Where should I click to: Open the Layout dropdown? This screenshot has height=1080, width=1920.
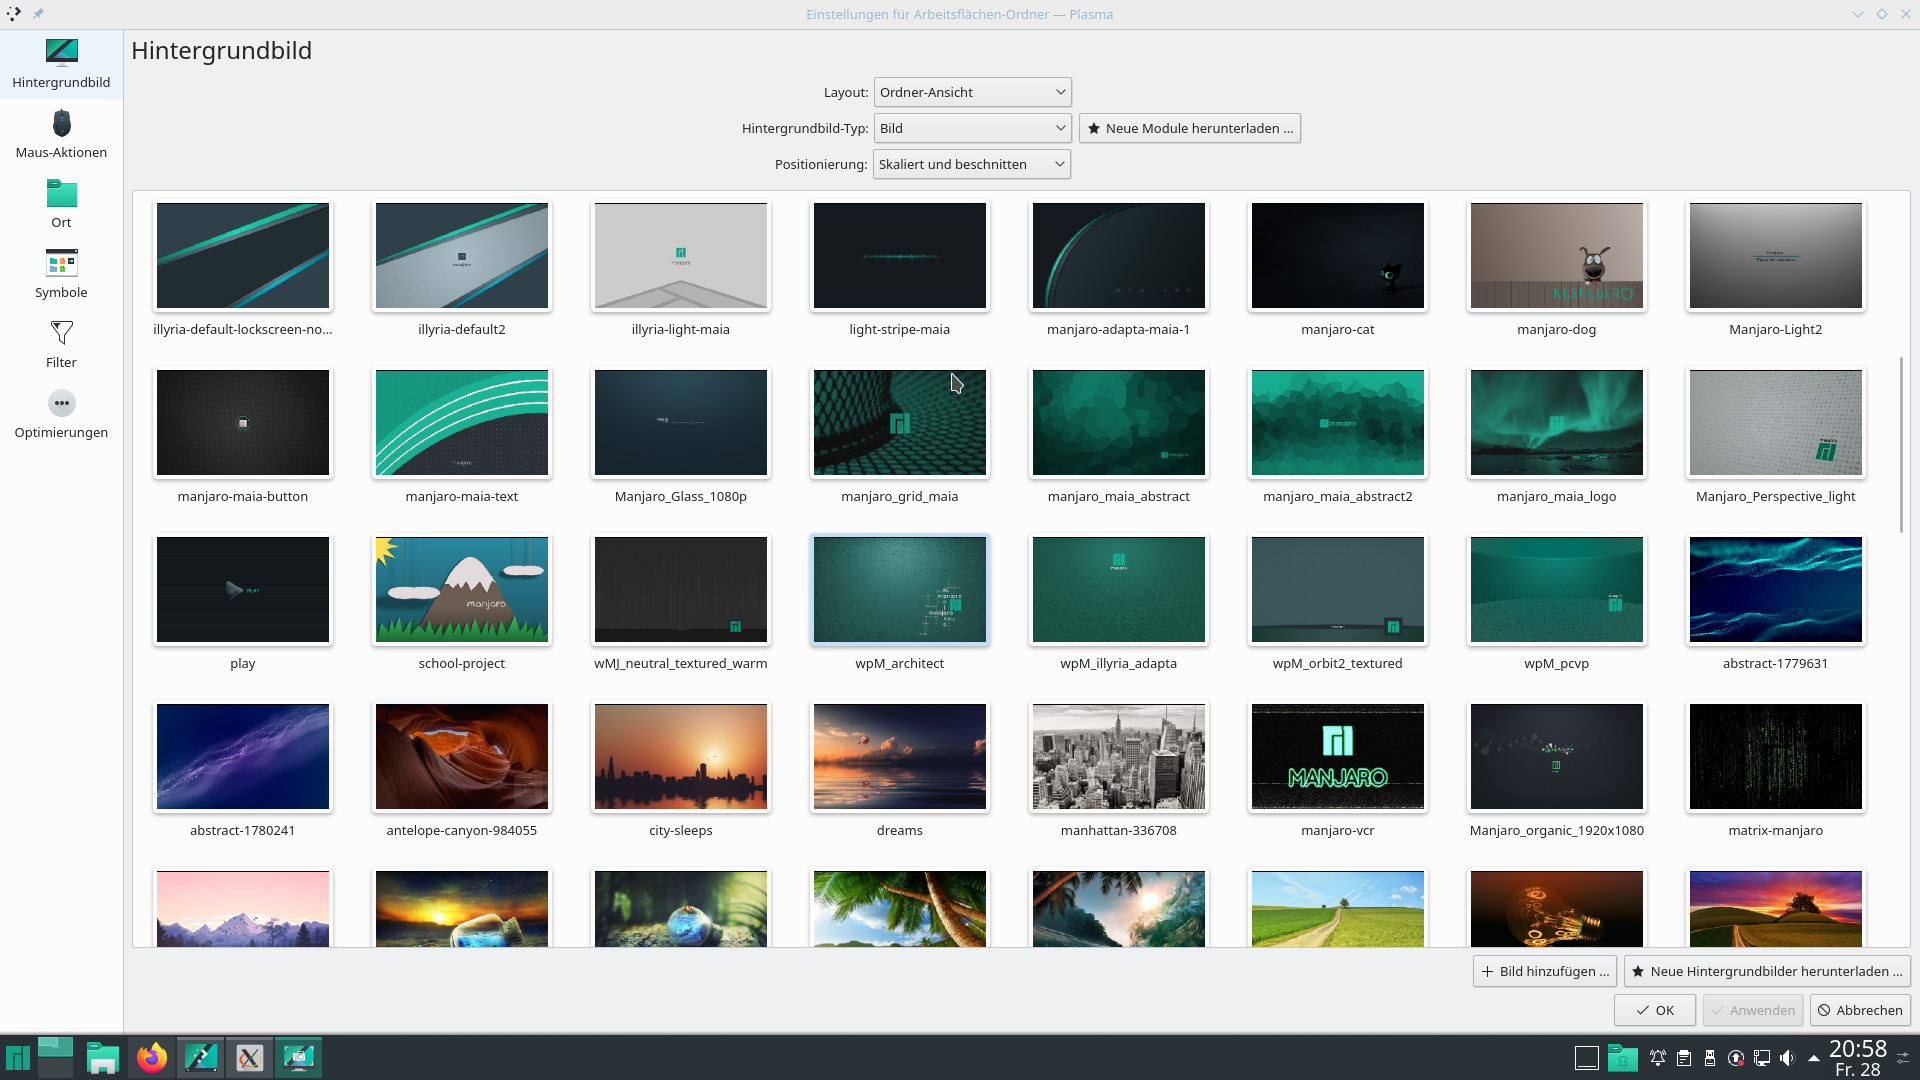(x=972, y=92)
